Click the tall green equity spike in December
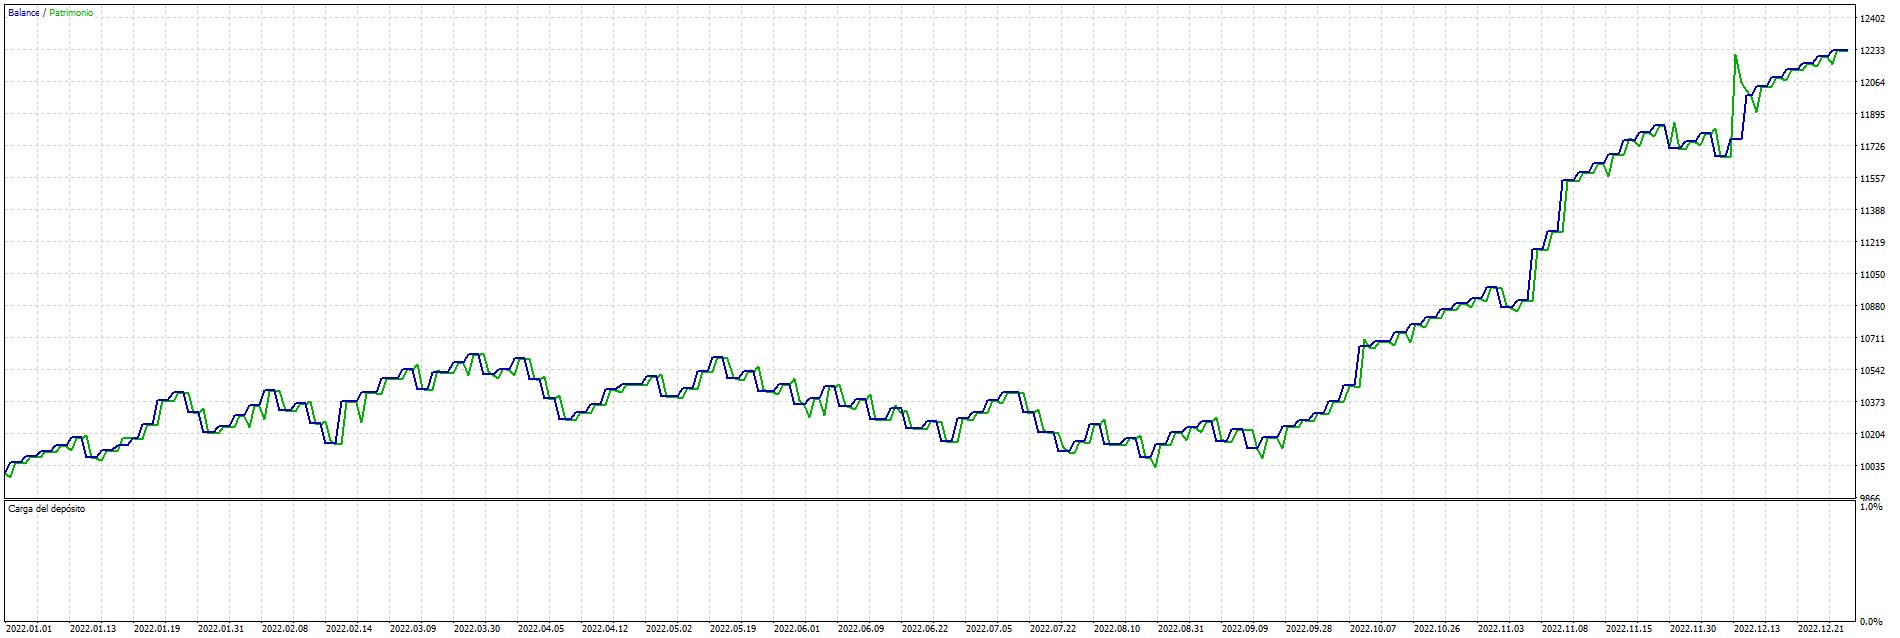 coord(1735,56)
